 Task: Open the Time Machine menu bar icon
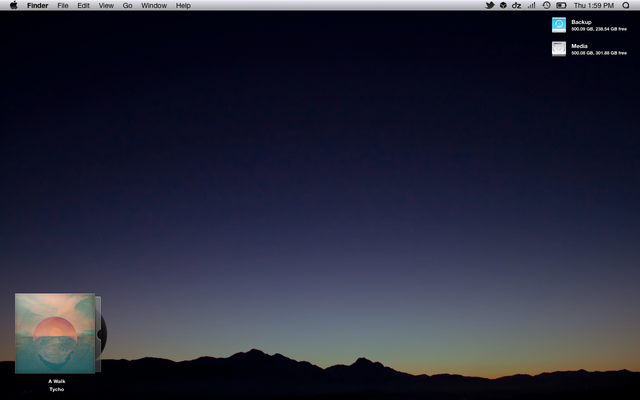(x=547, y=5)
